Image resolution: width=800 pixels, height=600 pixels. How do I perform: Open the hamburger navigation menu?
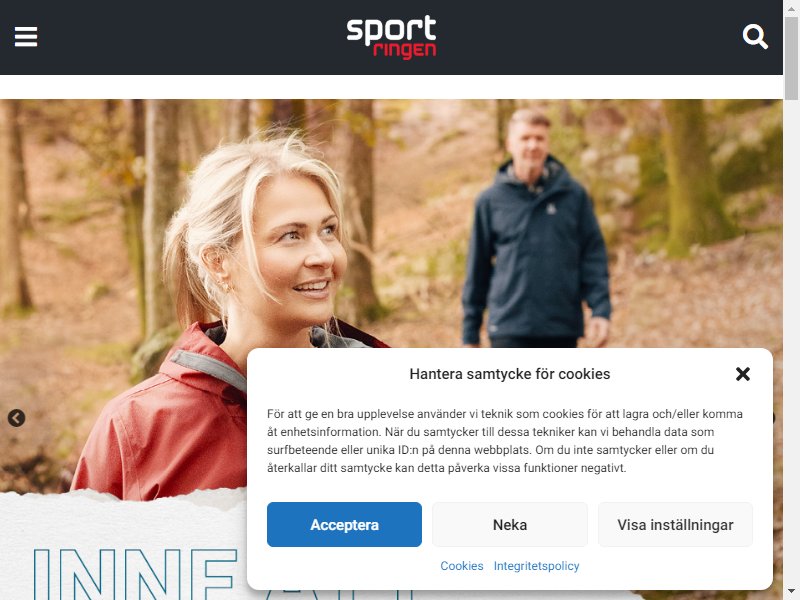point(26,37)
